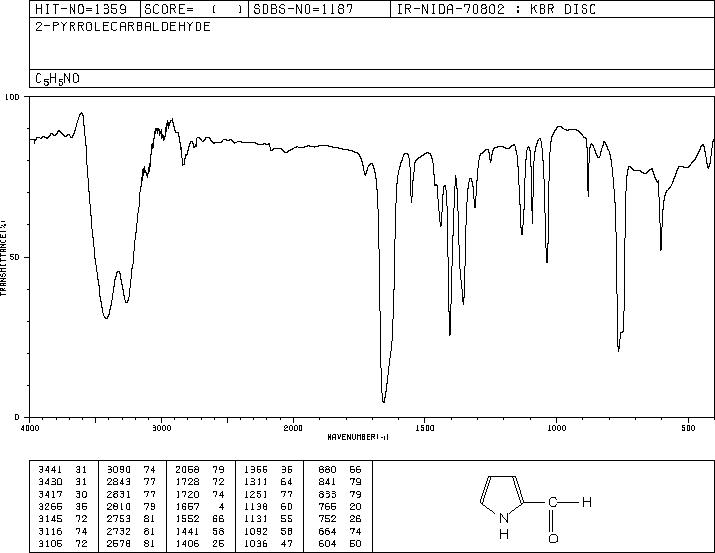Click the broad N-H peak minimum near 3430
Image resolution: width=715 pixels, height=553 pixels.
[x=106, y=317]
